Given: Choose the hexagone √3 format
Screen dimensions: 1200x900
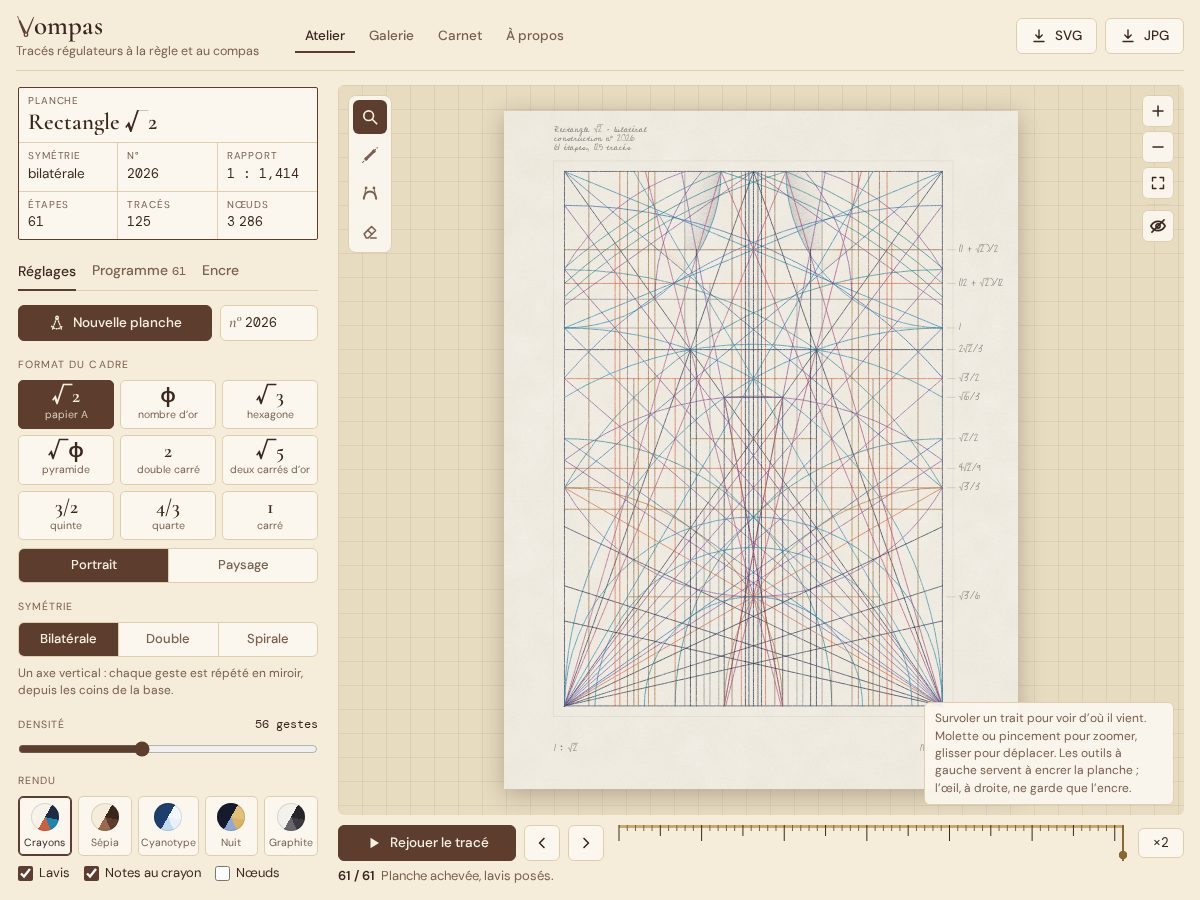Looking at the screenshot, I should click(270, 405).
